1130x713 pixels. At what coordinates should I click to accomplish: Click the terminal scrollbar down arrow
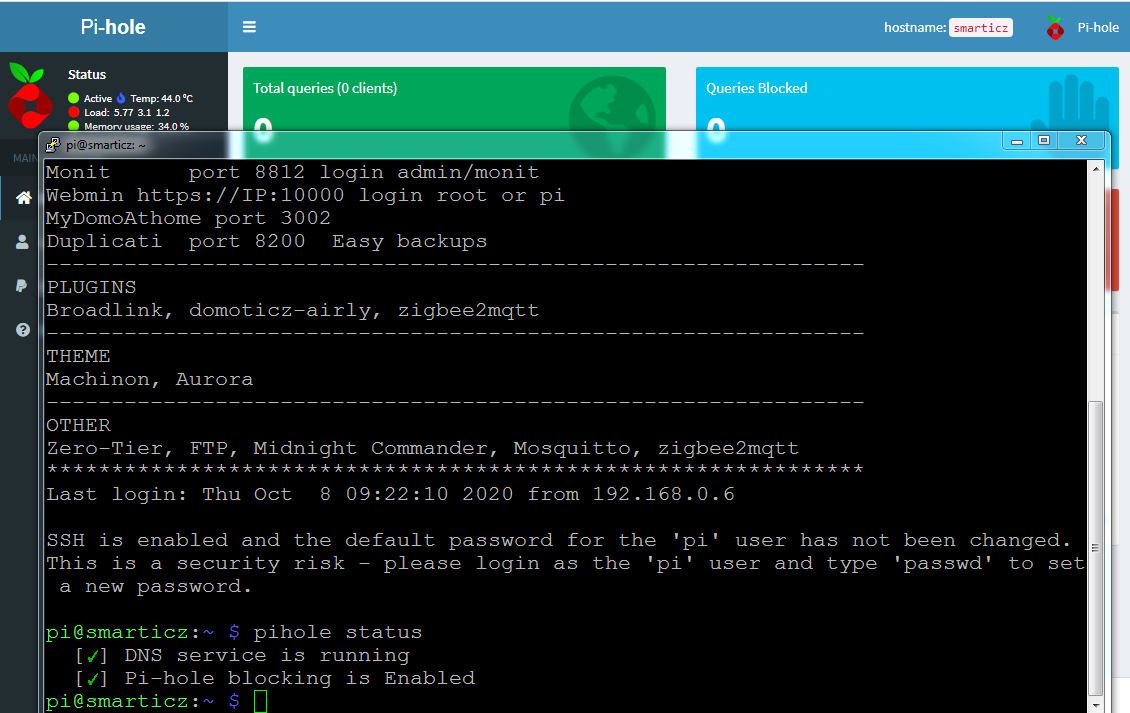coord(1095,705)
